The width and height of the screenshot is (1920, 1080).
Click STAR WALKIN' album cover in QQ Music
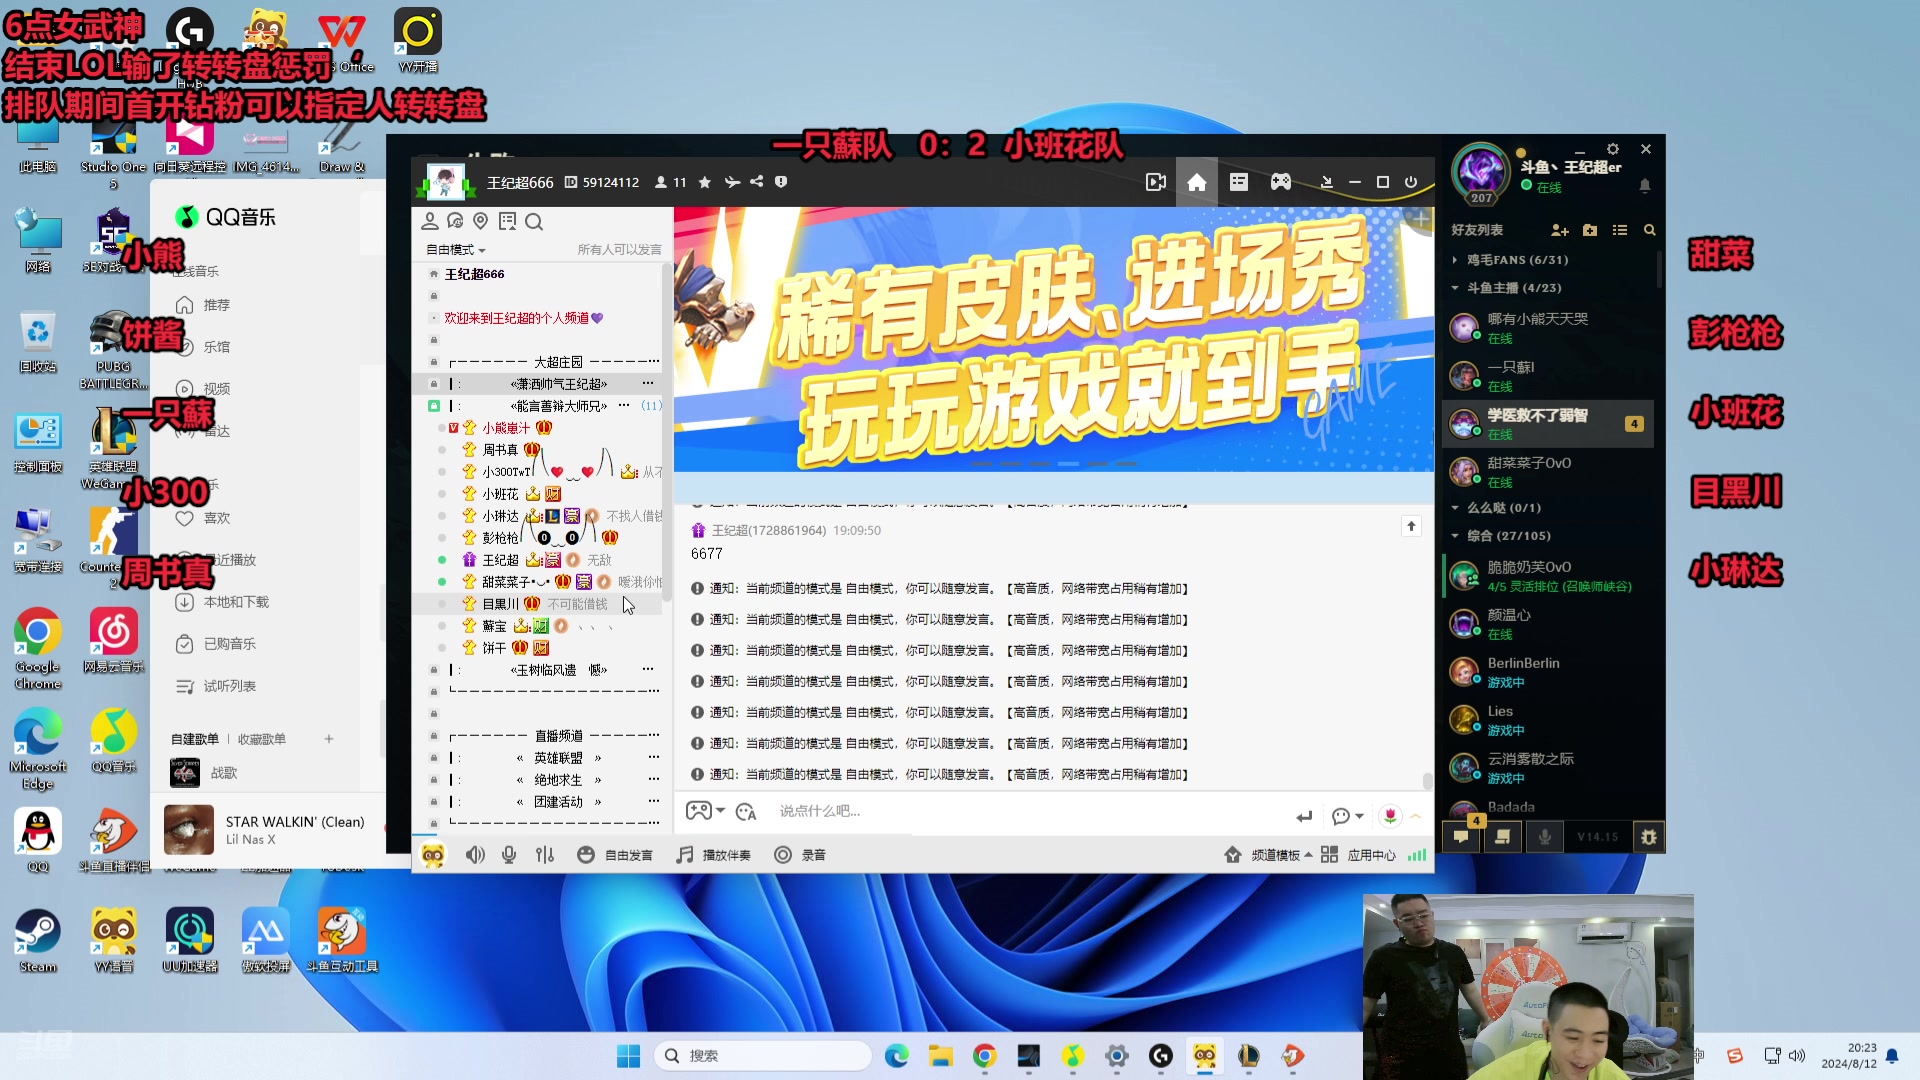(189, 830)
